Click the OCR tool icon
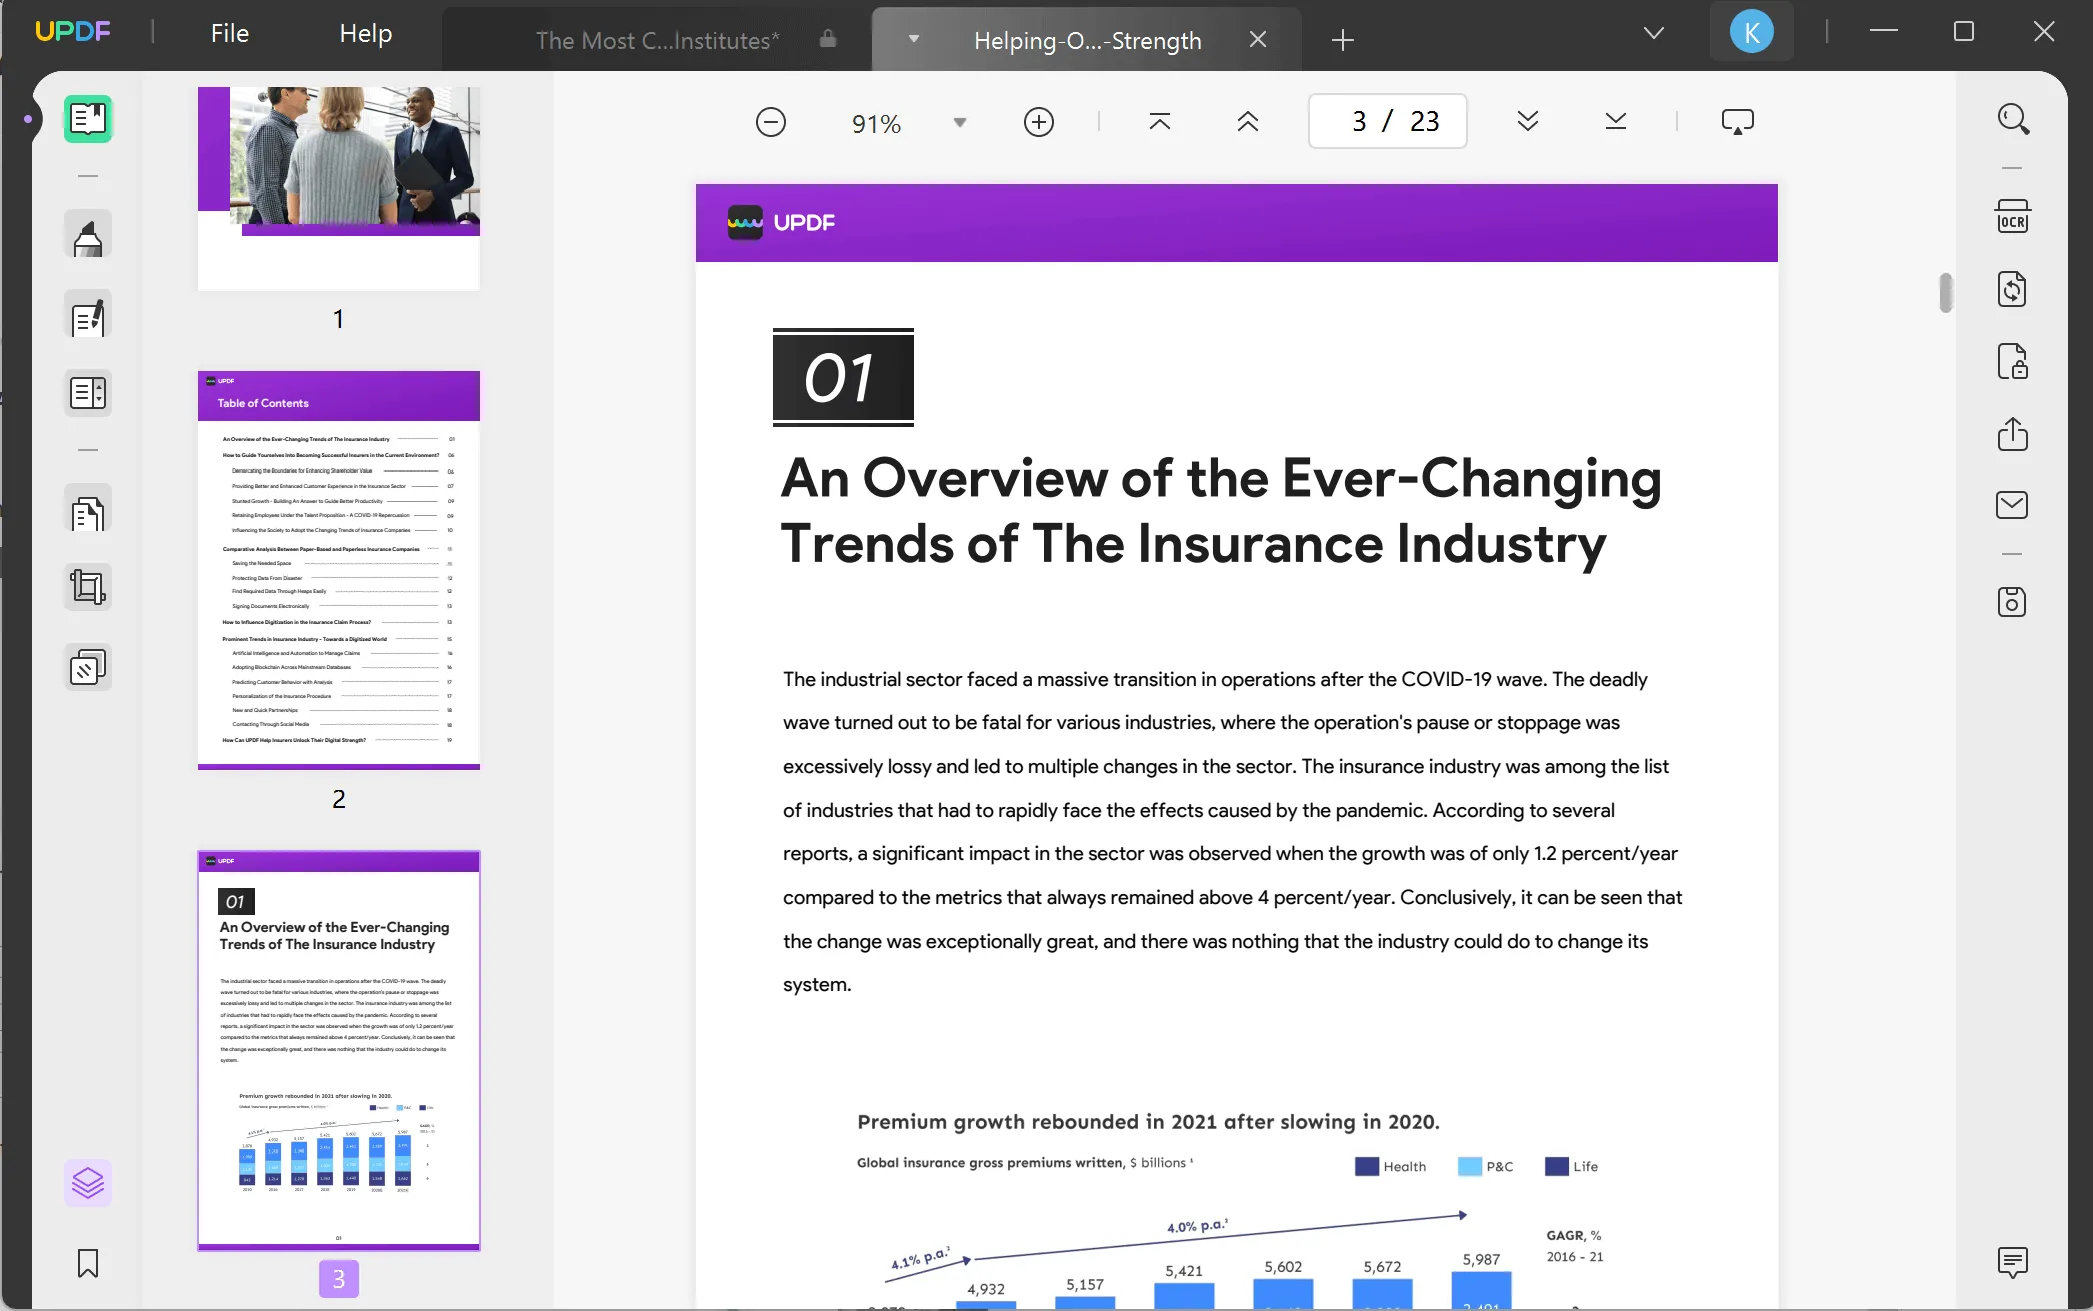Viewport: 2093px width, 1311px height. [2013, 216]
